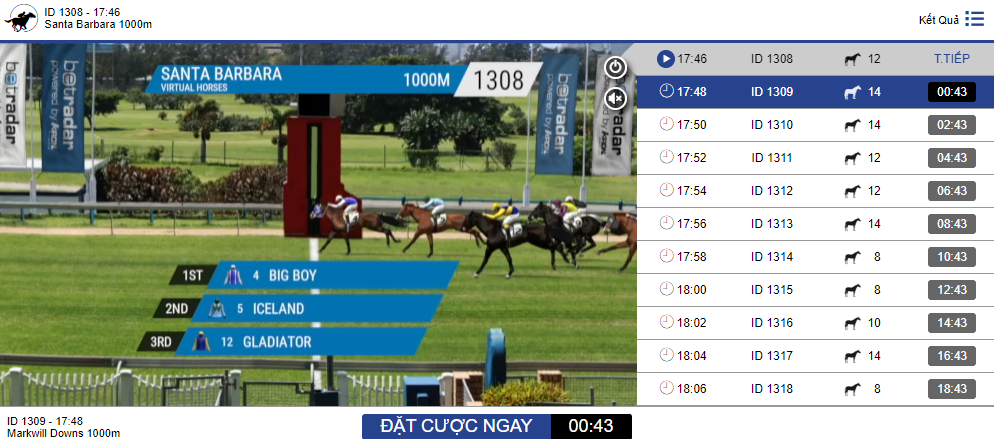Image resolution: width=994 pixels, height=439 pixels.
Task: Select the 18:00 ID 1315 race row
Action: pyautogui.click(x=815, y=289)
